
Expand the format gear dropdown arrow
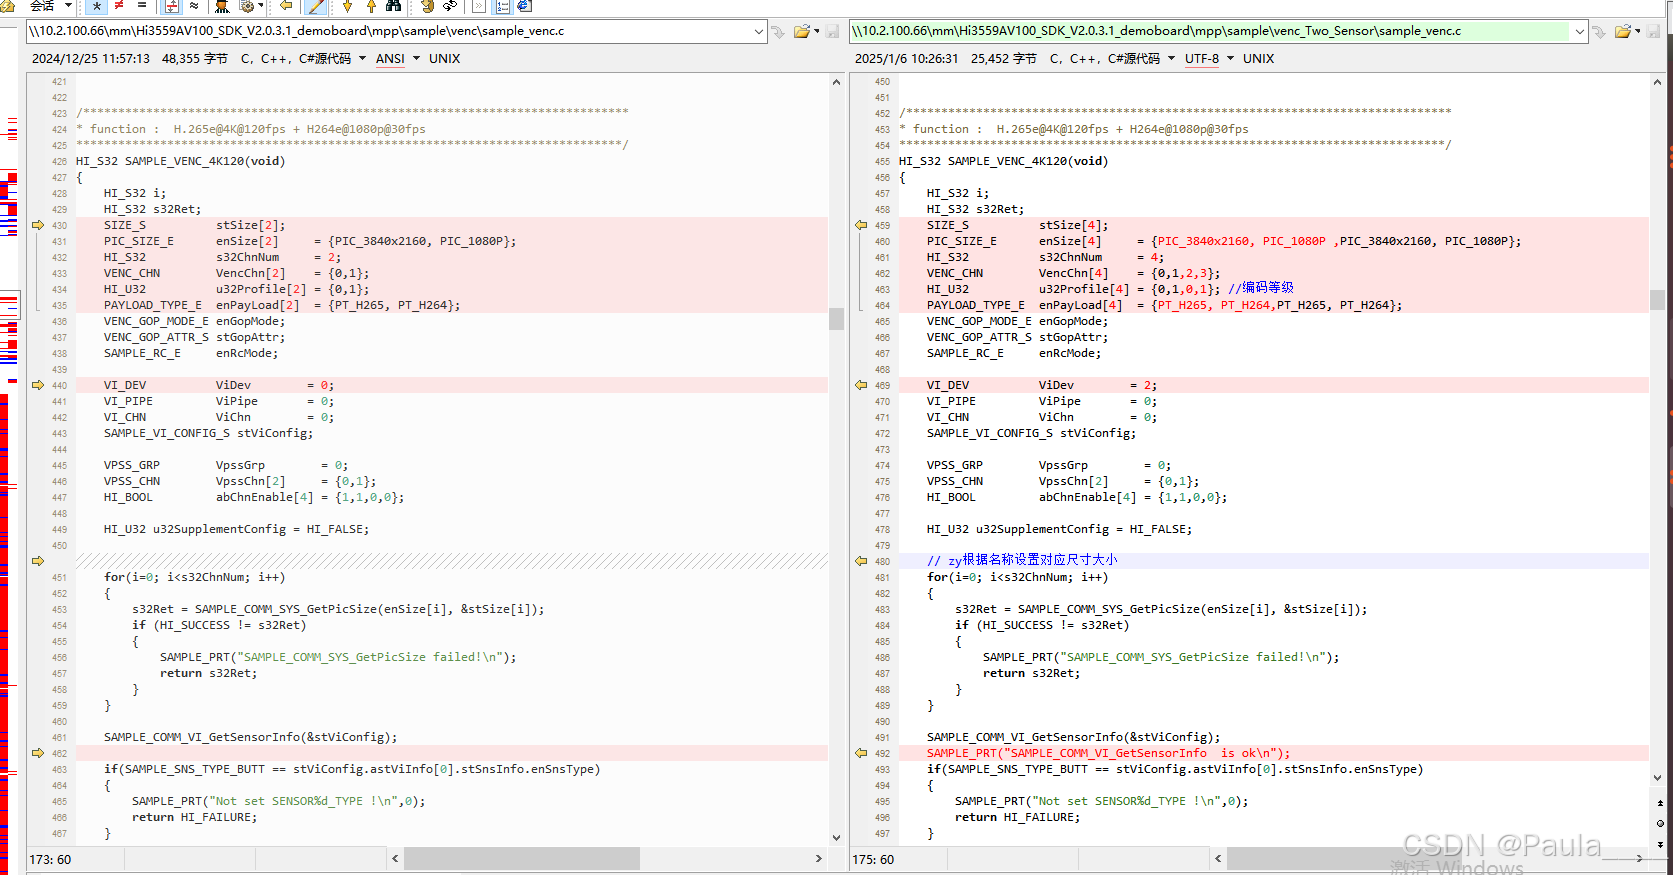coord(260,6)
